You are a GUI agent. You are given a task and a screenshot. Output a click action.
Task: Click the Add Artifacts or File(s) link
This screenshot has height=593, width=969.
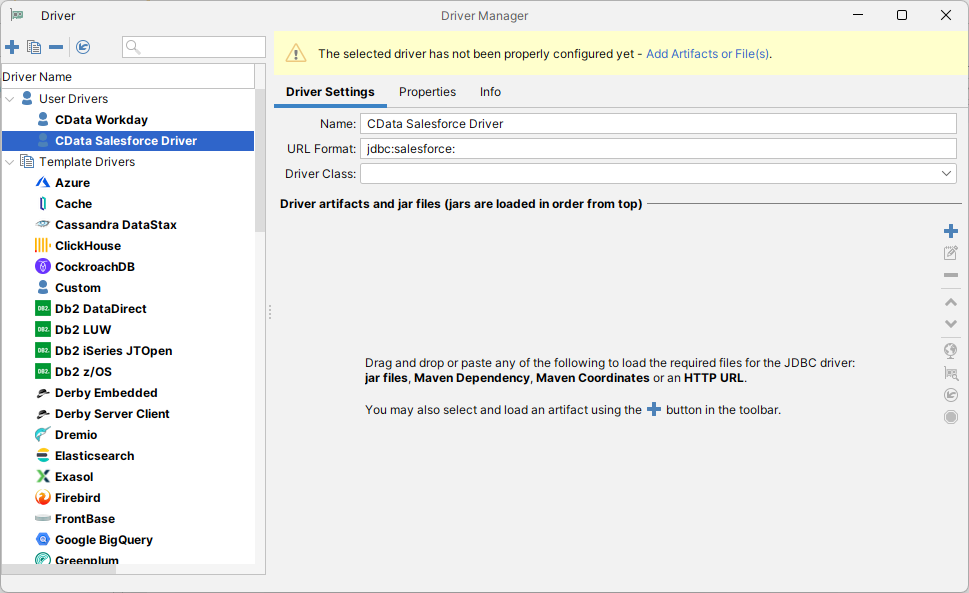[x=707, y=54]
